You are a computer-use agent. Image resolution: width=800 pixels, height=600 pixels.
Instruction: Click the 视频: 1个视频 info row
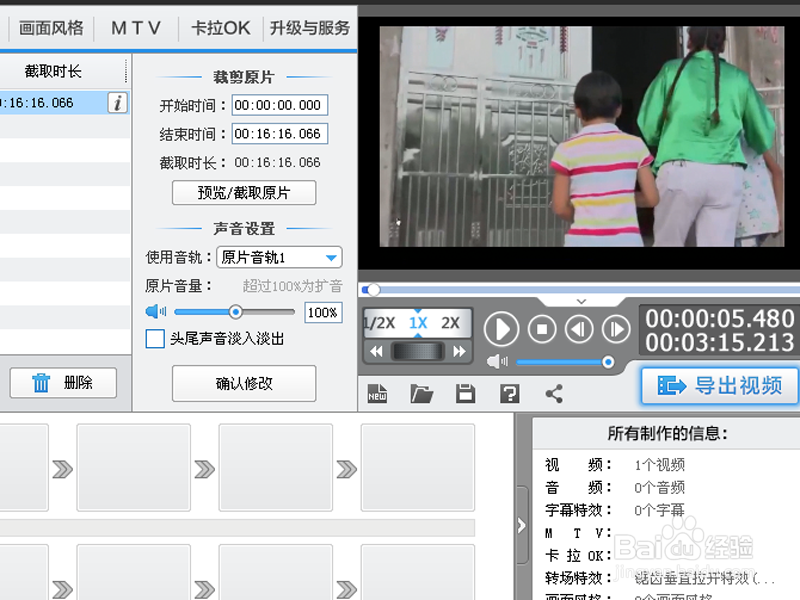(x=615, y=465)
